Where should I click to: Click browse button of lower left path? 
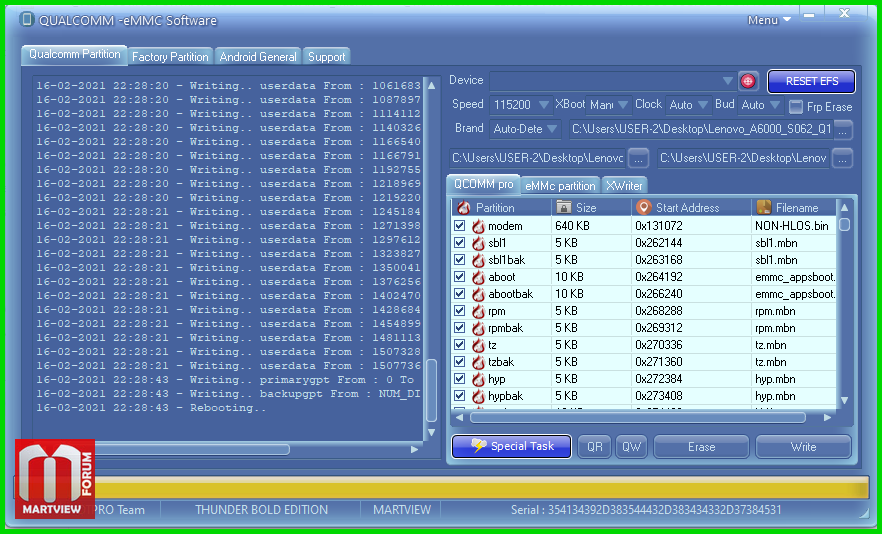point(638,159)
